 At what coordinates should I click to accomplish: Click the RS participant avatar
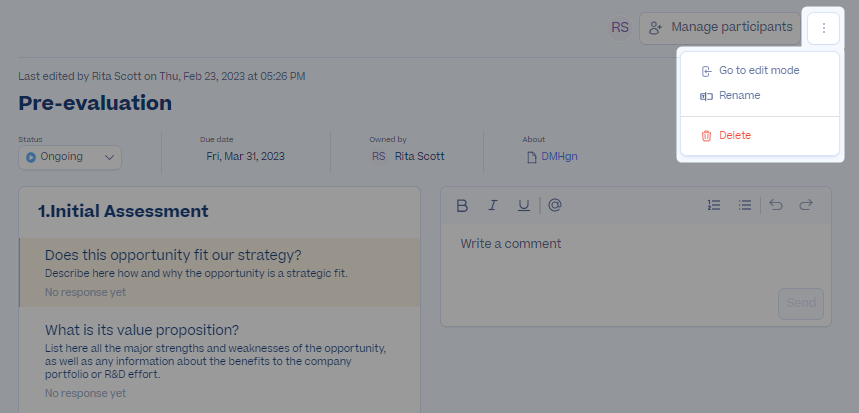coord(620,27)
